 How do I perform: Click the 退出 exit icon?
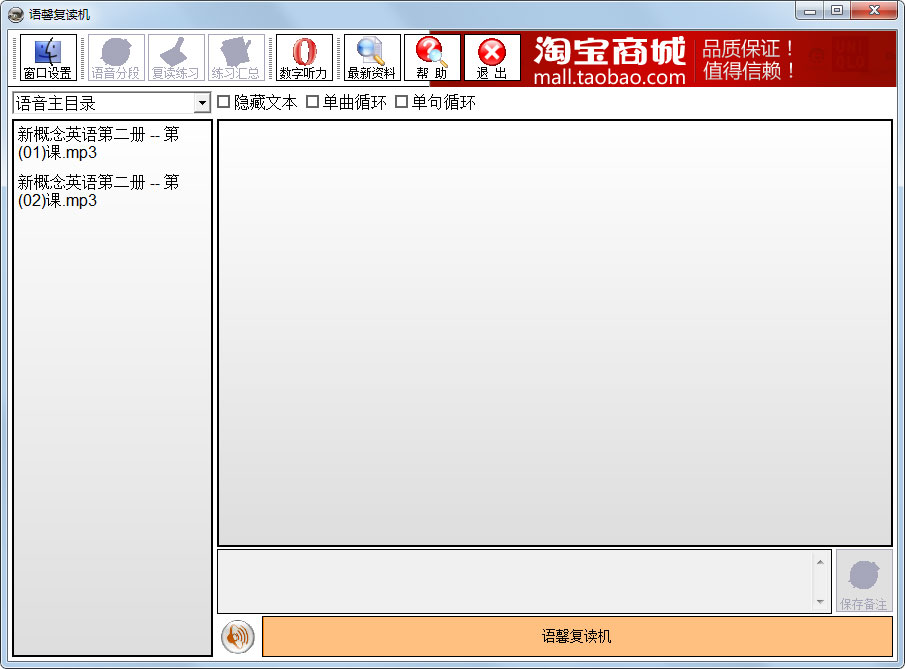491,57
